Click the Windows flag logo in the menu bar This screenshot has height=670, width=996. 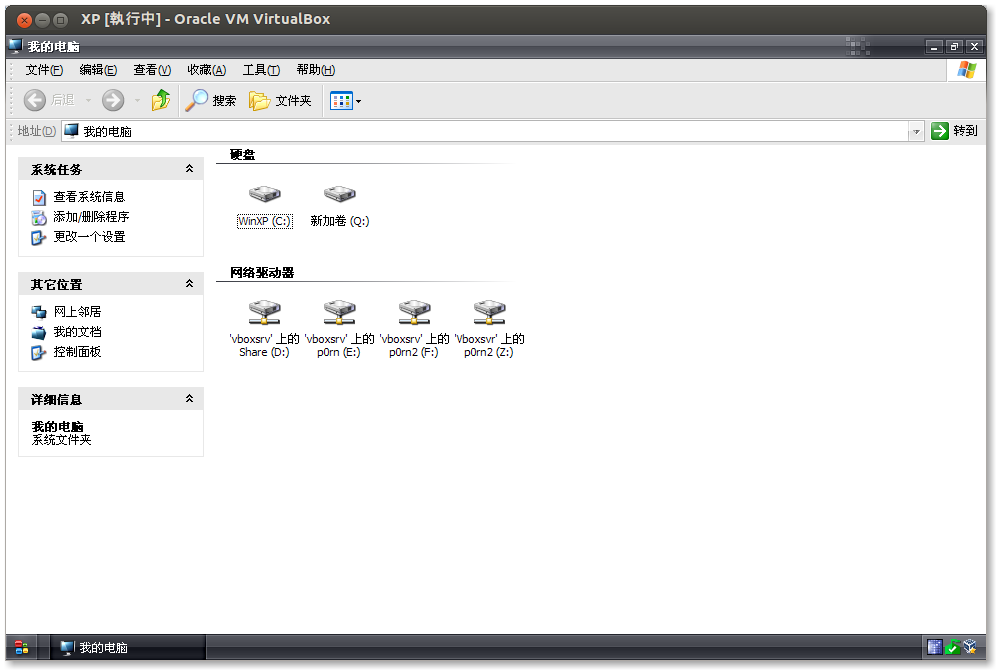(966, 70)
